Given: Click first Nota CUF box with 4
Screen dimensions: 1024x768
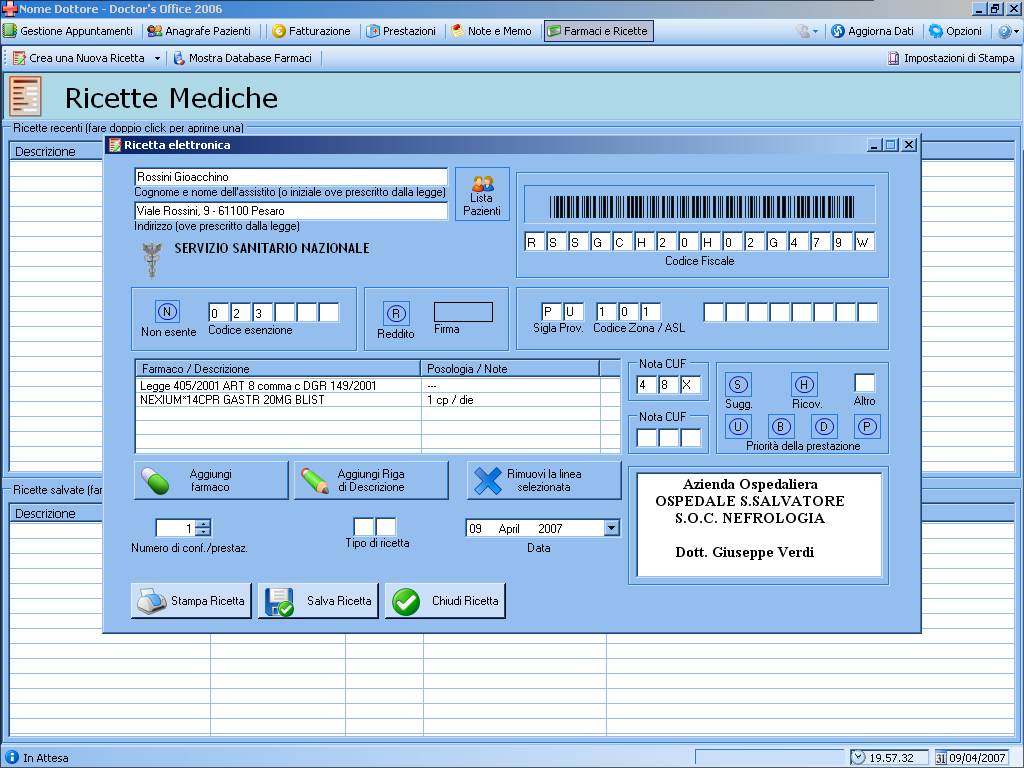Looking at the screenshot, I should click(647, 385).
